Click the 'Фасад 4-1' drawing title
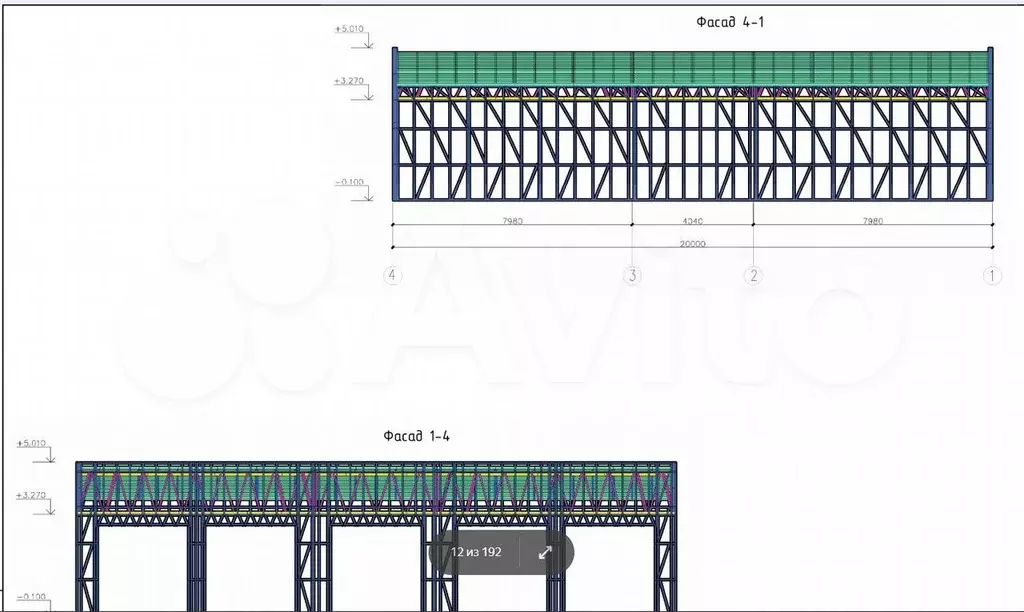Image resolution: width=1024 pixels, height=612 pixels. tap(730, 22)
